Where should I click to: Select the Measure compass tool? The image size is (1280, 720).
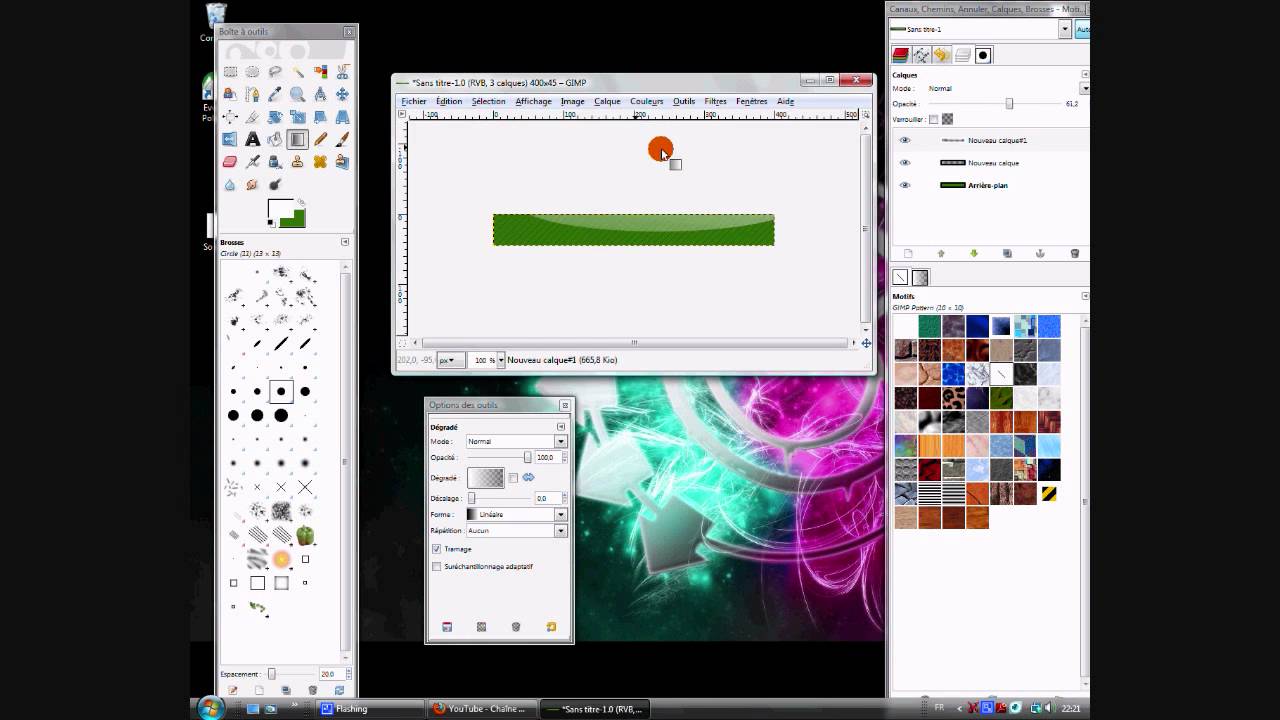click(320, 94)
